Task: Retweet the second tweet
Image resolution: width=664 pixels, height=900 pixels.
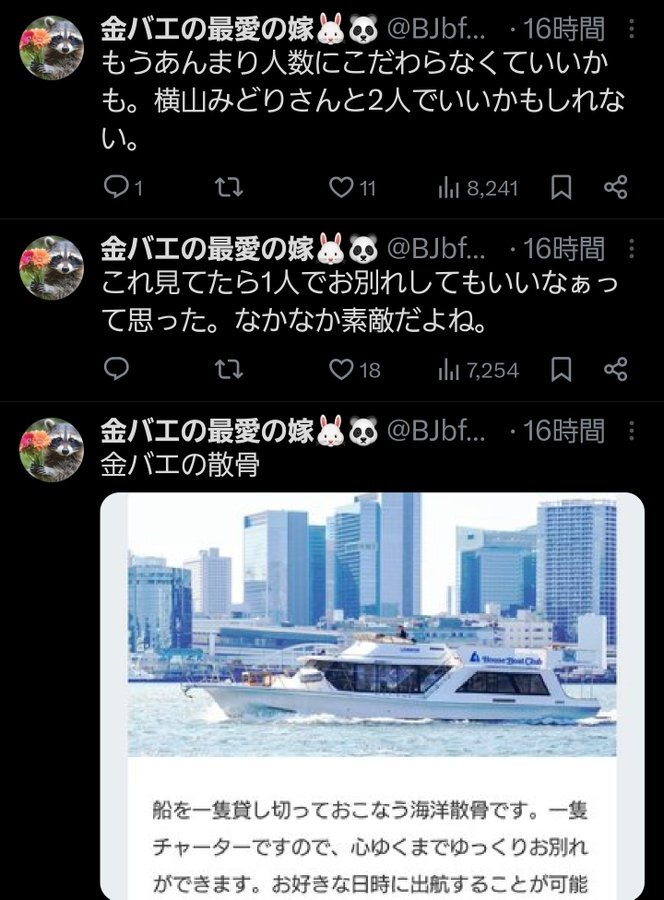Action: 228,370
